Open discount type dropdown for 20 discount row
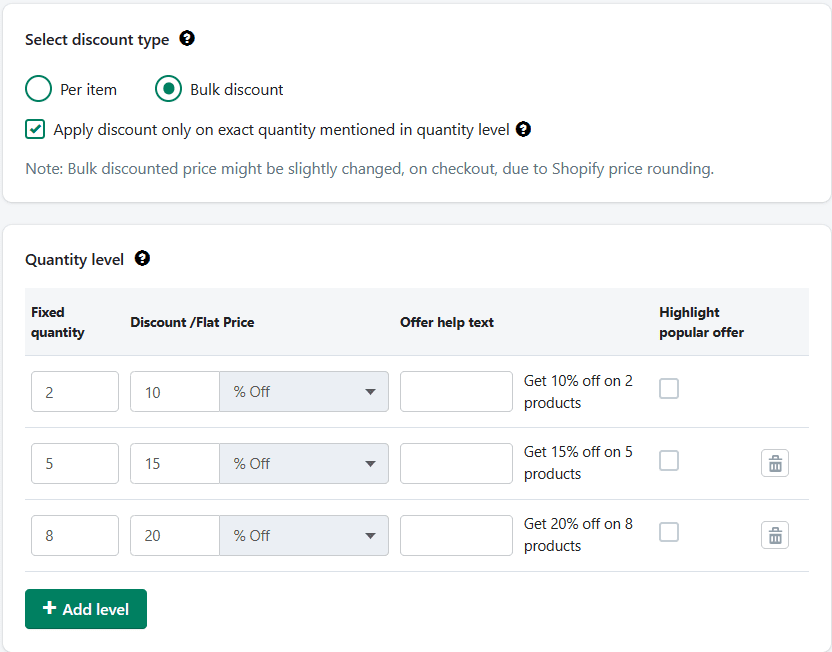This screenshot has height=652, width=832. click(304, 536)
